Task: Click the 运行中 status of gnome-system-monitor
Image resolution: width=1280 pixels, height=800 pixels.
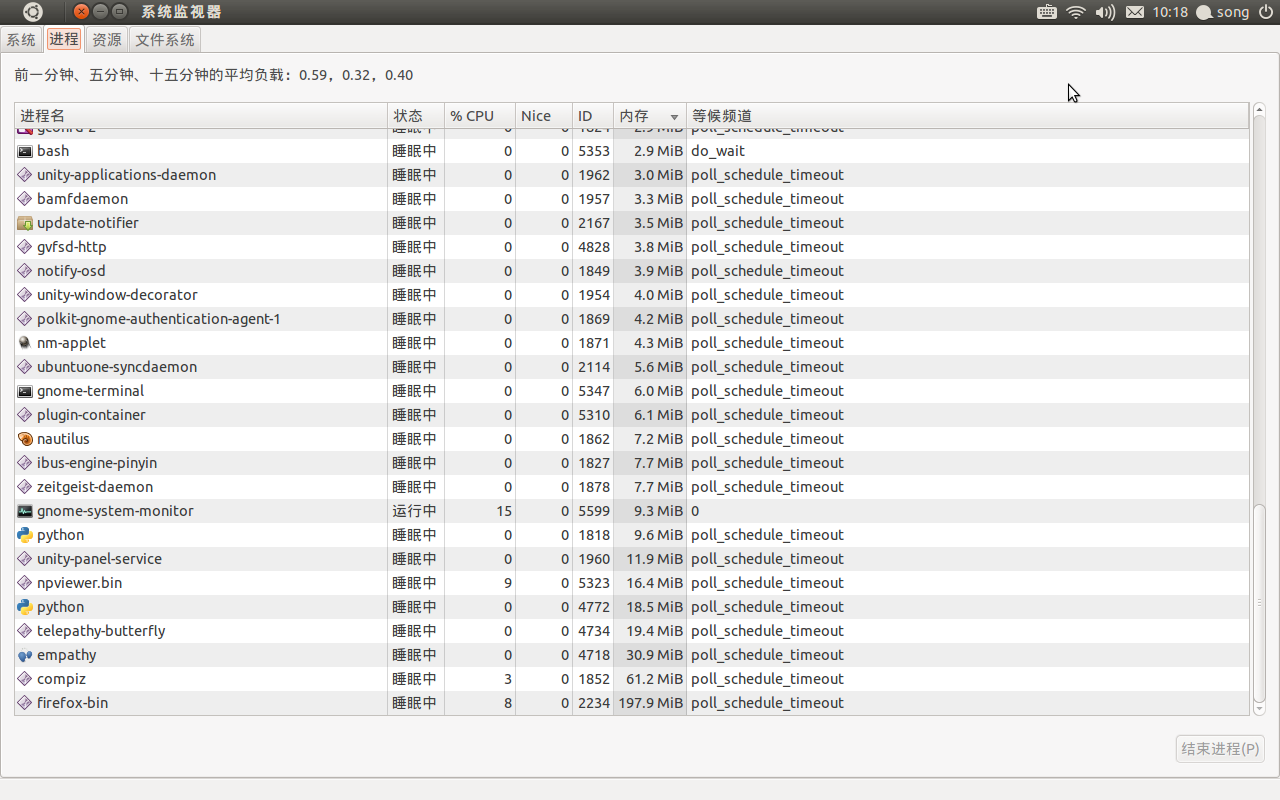Action: click(x=415, y=511)
